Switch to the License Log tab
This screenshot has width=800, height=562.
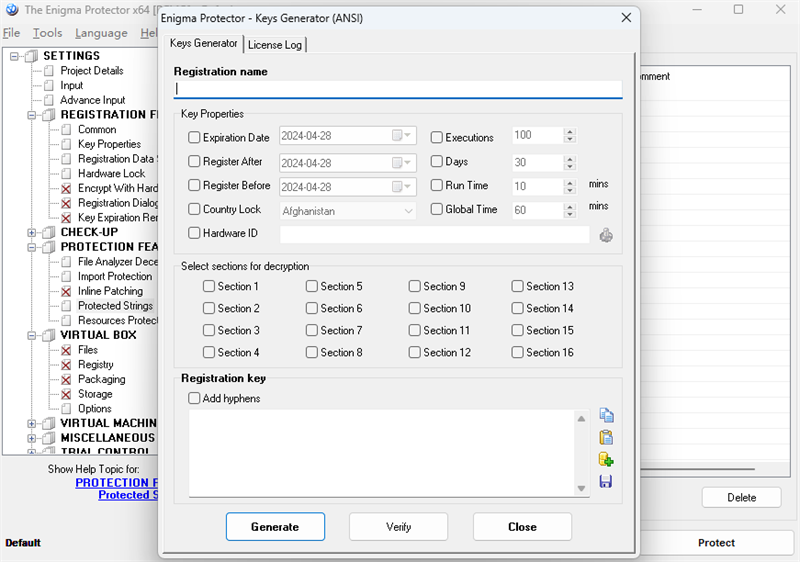pos(274,45)
